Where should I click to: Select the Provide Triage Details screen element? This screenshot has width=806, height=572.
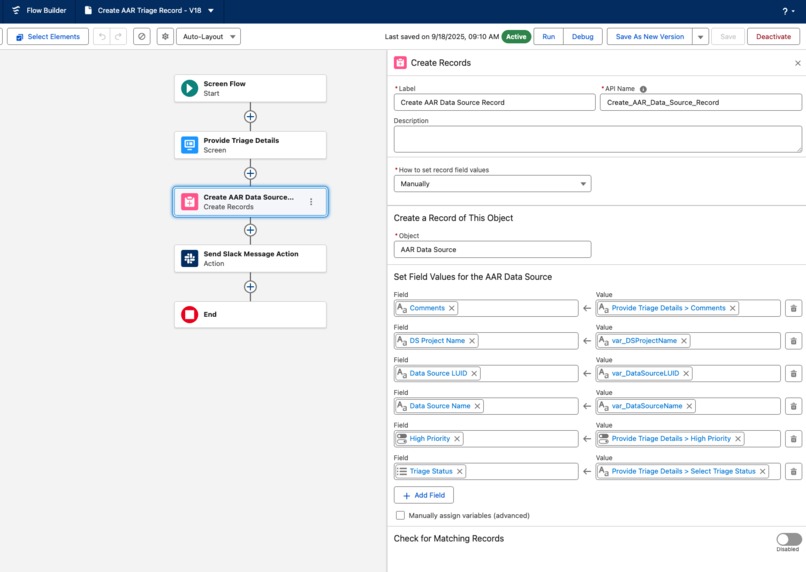coord(250,145)
